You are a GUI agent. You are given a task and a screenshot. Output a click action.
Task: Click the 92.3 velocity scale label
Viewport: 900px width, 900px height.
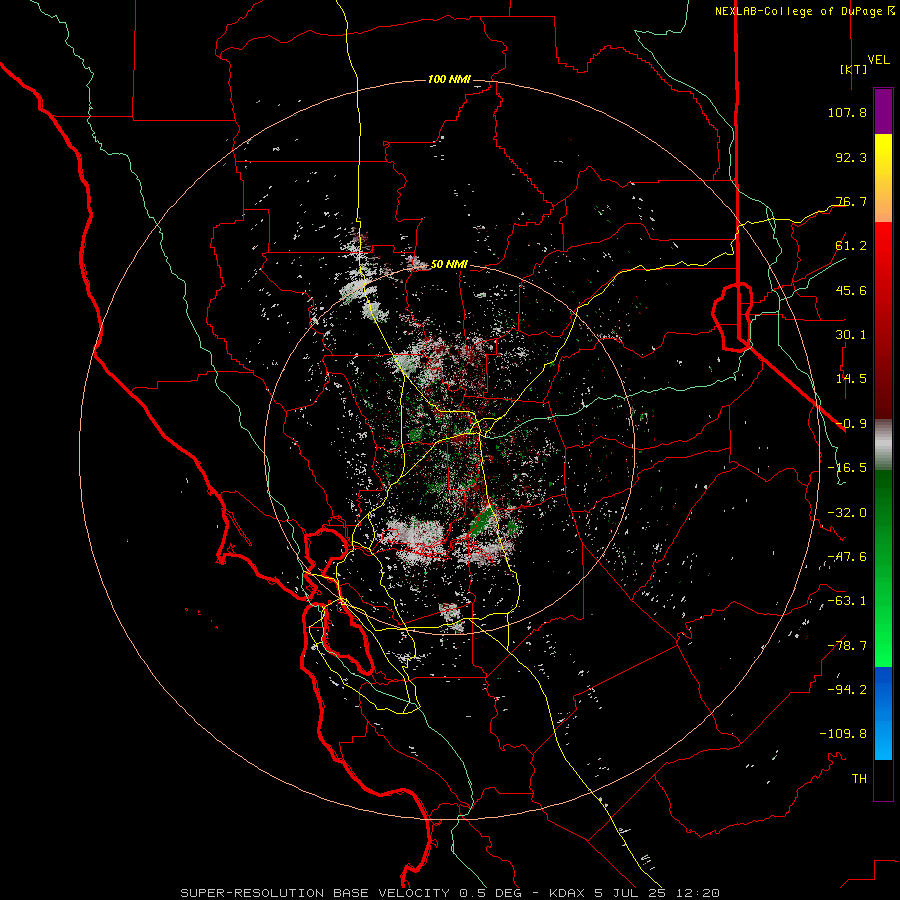coord(851,157)
